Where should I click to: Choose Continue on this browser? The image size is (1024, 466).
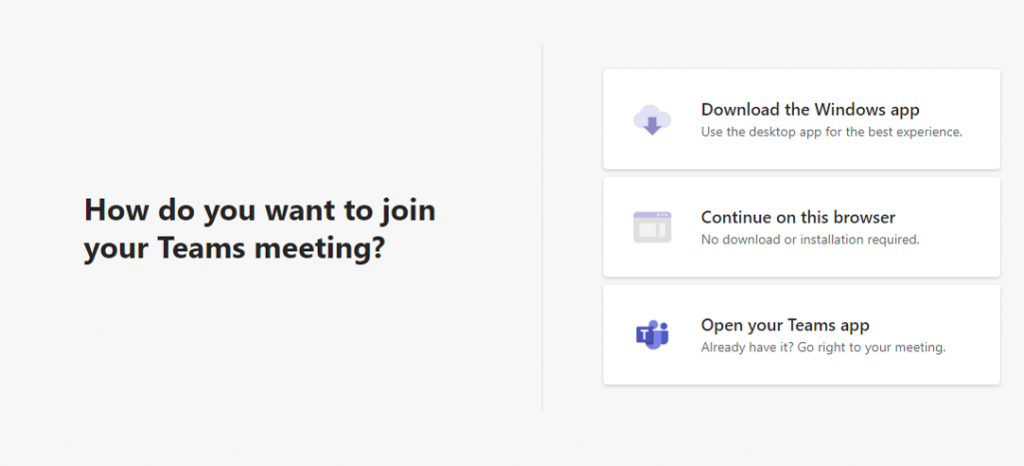tap(798, 217)
